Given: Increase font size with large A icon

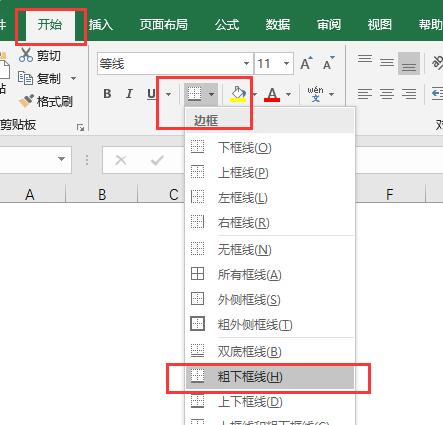Looking at the screenshot, I should coord(306,63).
